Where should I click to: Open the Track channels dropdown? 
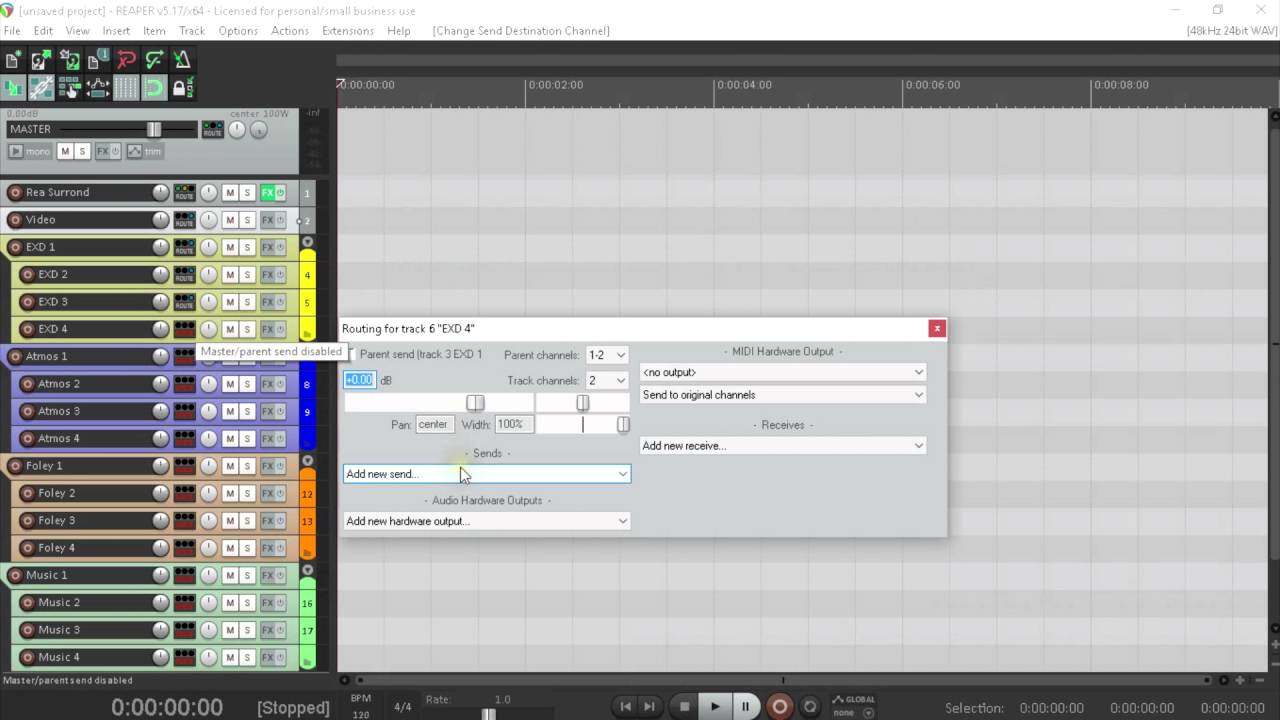point(607,381)
